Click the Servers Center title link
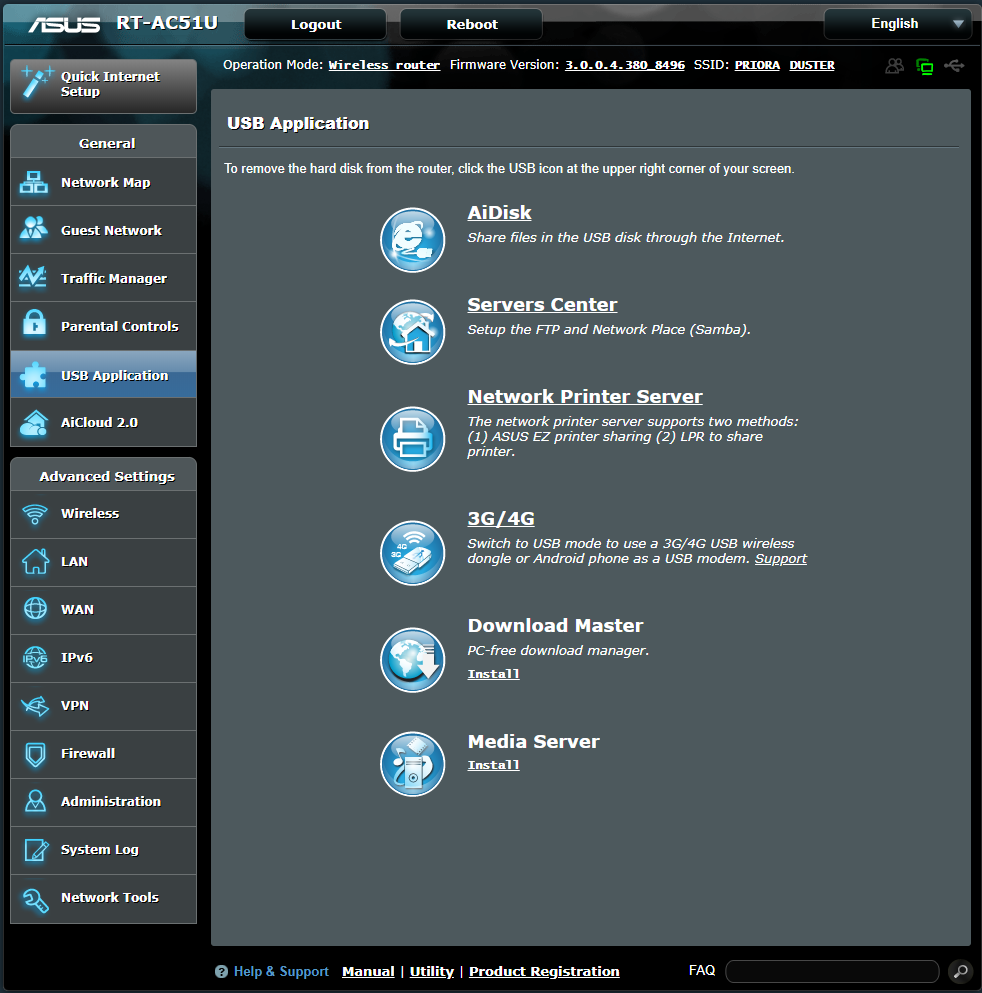 click(542, 305)
